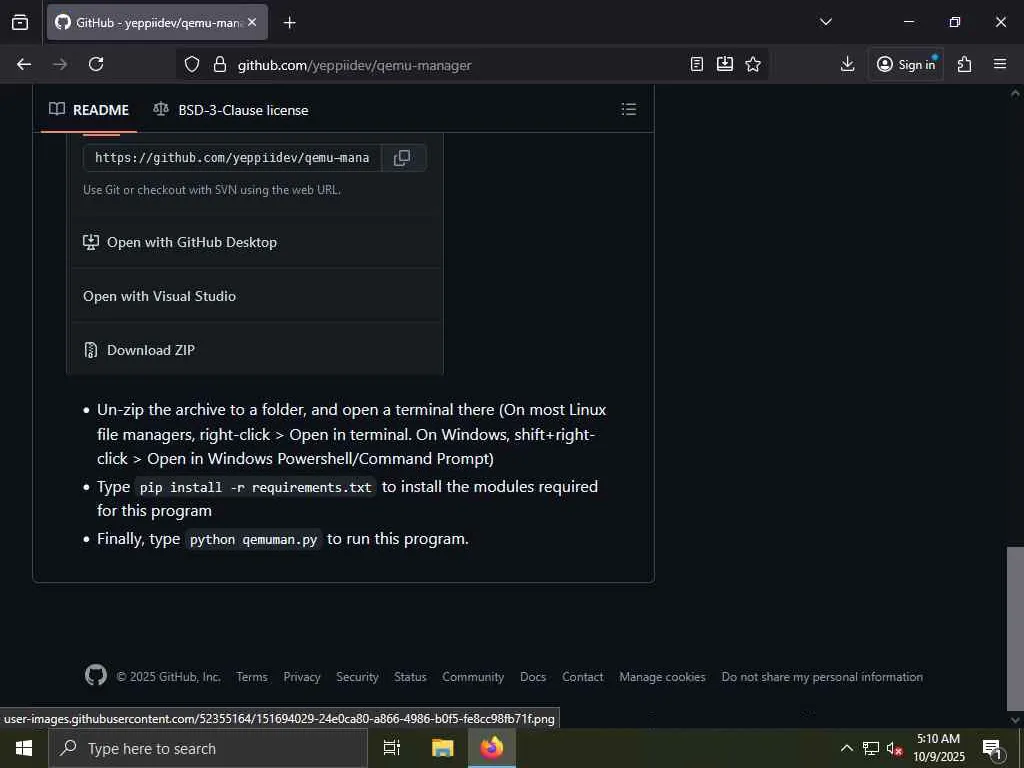The width and height of the screenshot is (1024, 768).
Task: Open File Explorer from the taskbar
Action: coord(442,748)
